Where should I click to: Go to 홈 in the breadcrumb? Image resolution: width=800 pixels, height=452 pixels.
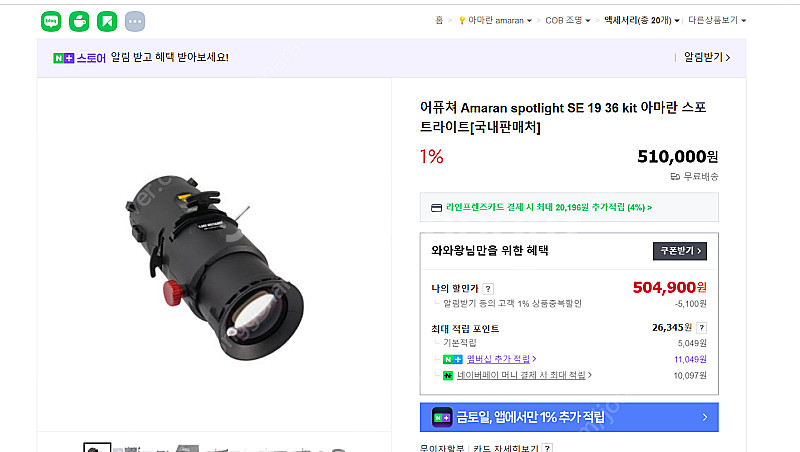439,20
